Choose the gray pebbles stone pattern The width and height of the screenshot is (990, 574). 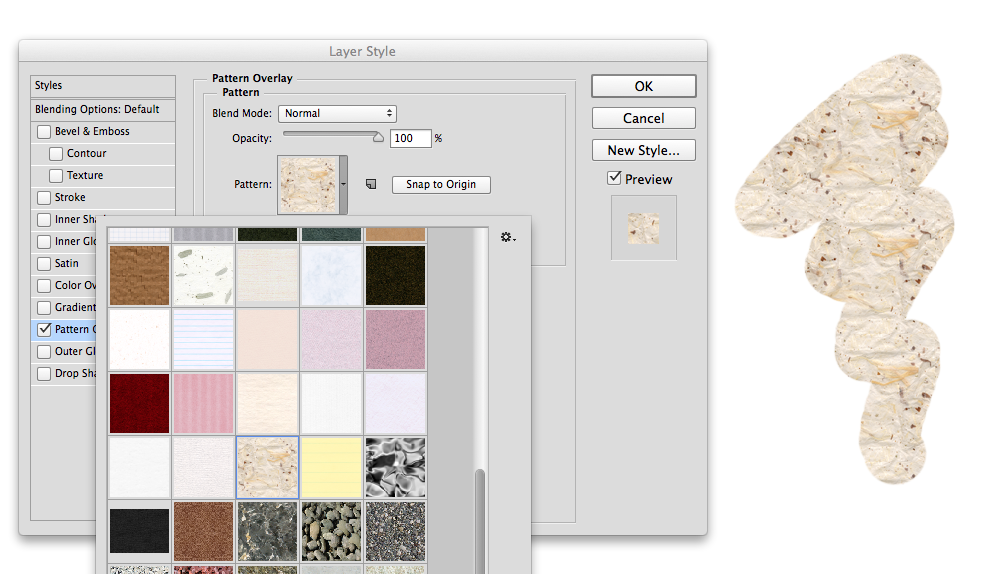[x=331, y=532]
